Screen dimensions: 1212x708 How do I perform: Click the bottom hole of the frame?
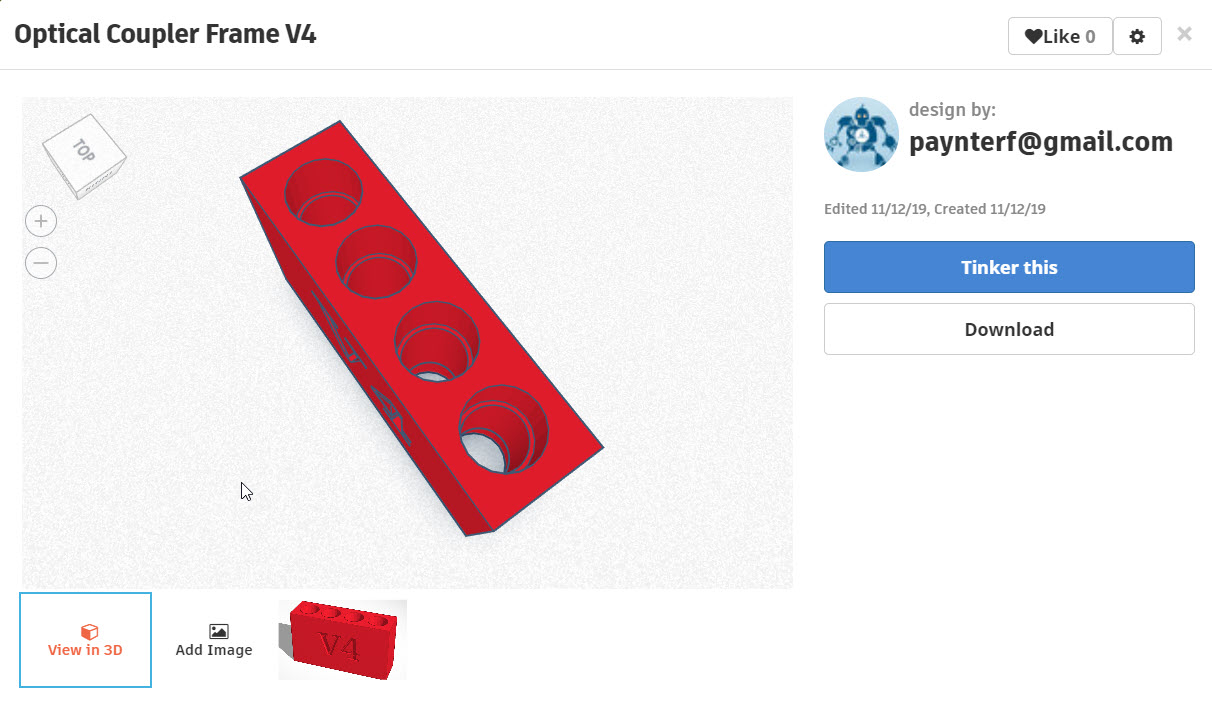(x=503, y=428)
